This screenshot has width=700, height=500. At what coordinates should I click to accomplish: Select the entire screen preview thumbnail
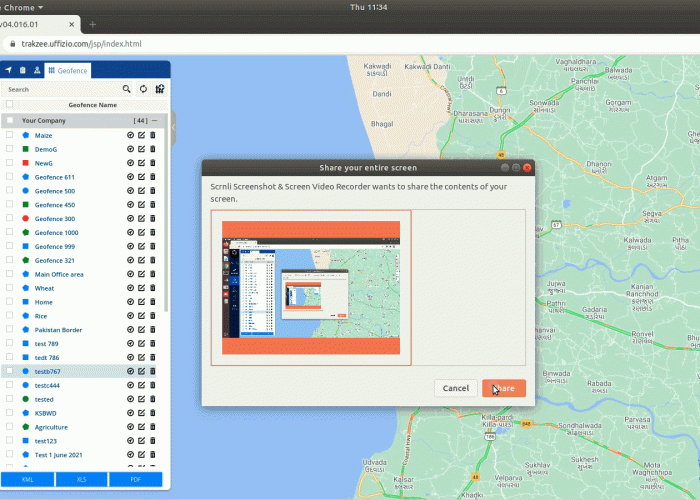[x=310, y=288]
